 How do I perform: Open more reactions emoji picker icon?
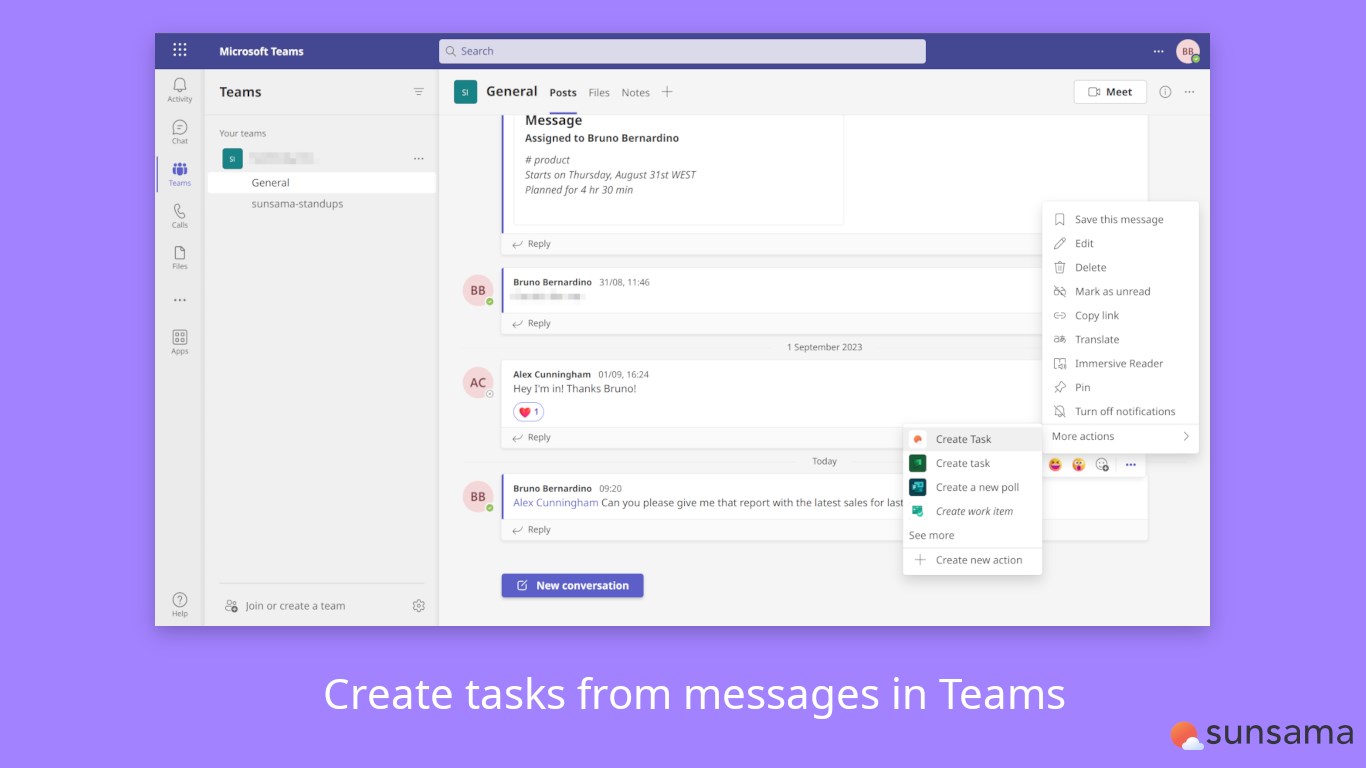pos(1102,464)
